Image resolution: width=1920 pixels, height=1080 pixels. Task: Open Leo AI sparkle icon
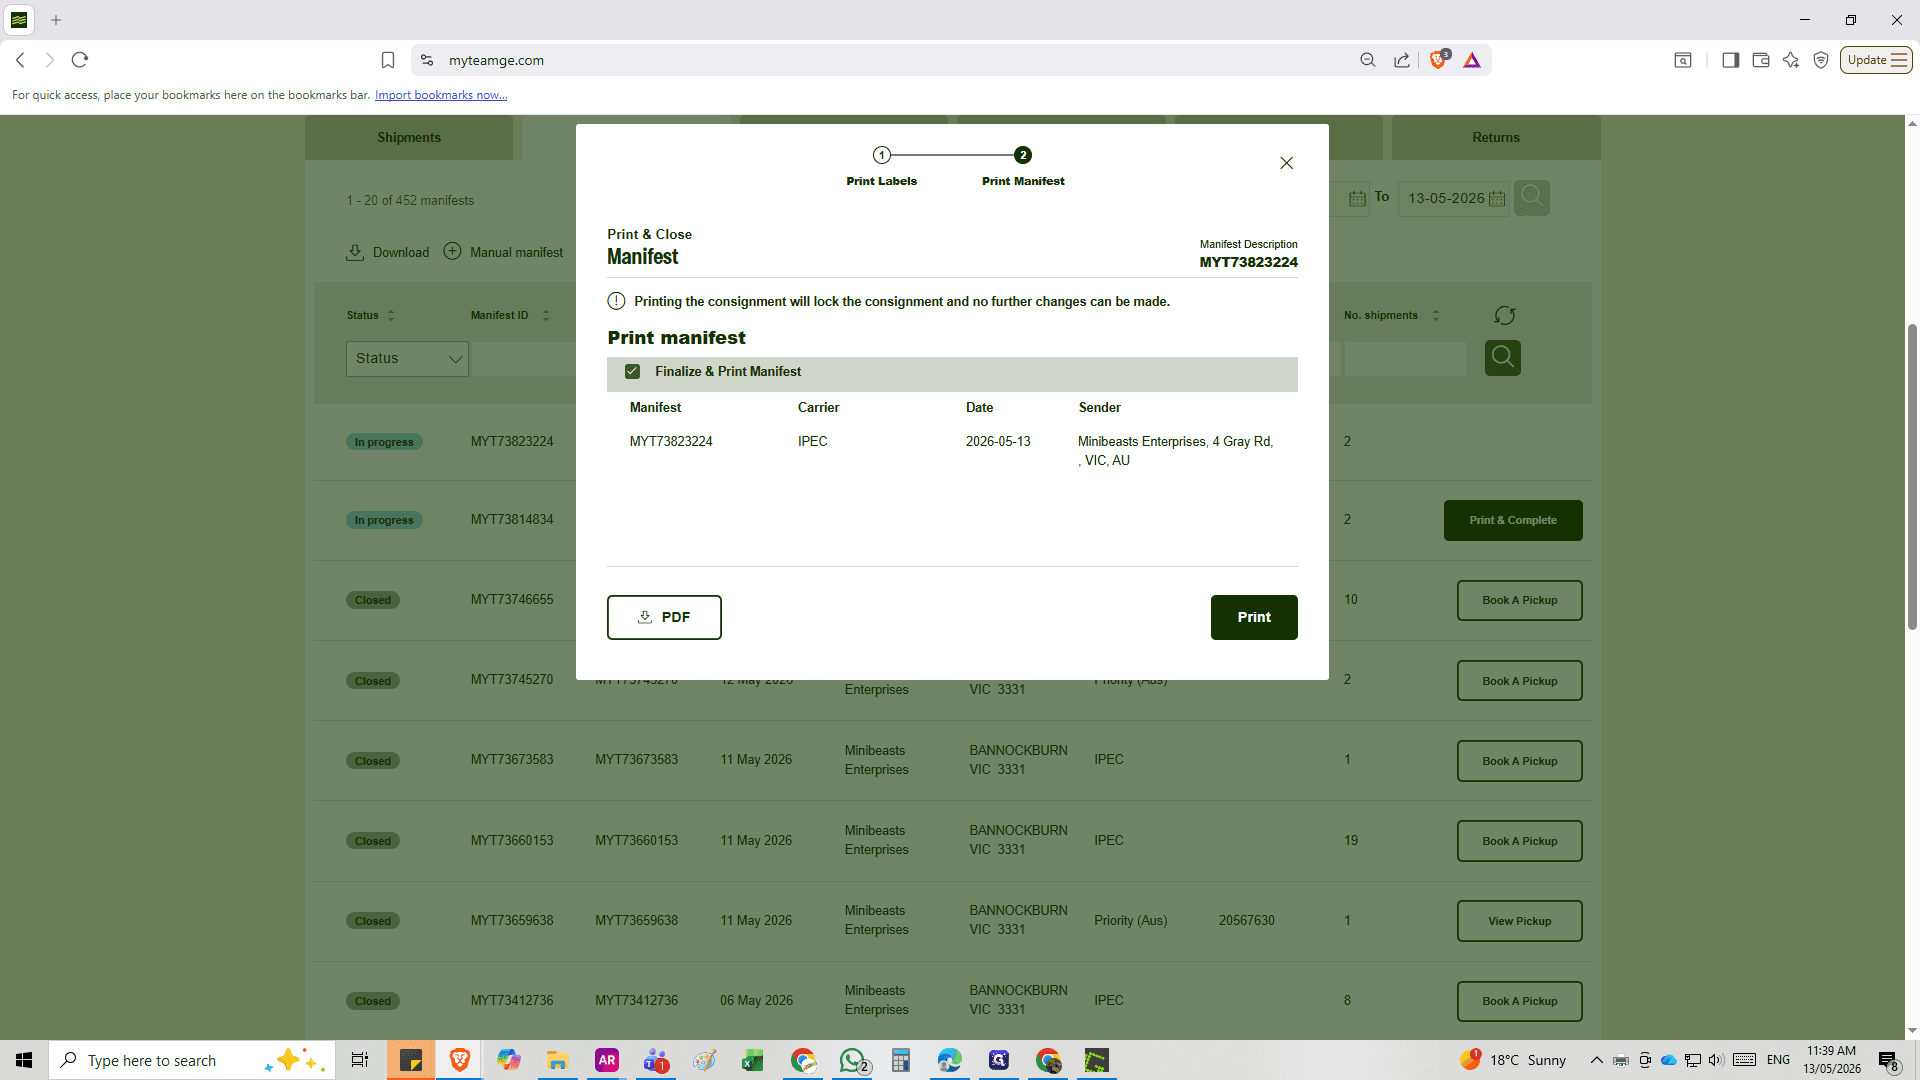click(x=1791, y=60)
